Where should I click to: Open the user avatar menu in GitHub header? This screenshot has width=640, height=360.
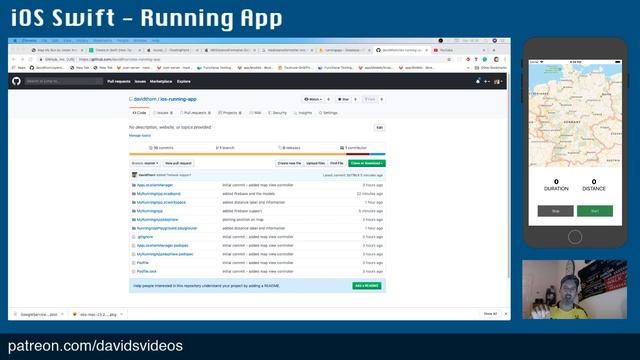[x=498, y=82]
